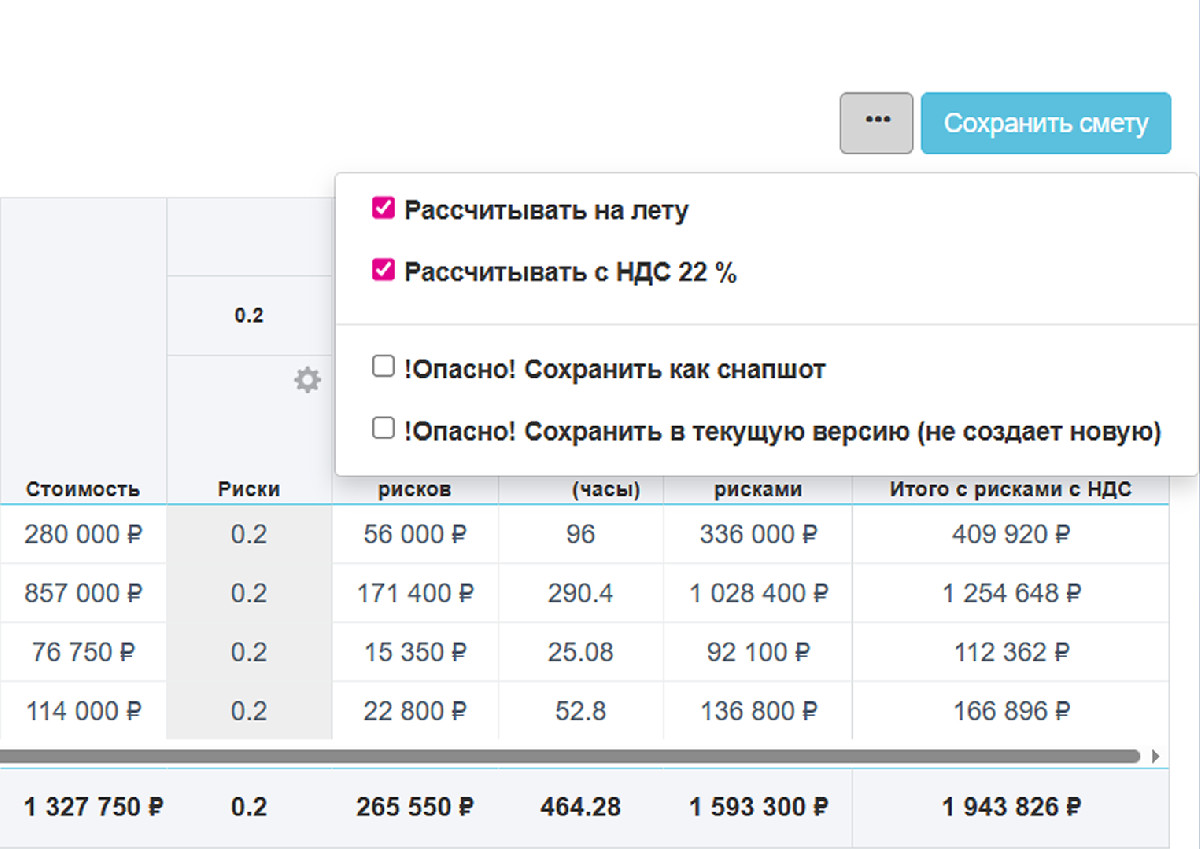Select the total 1 943 826 ₽ cell
Viewport: 1200px width, 849px height.
click(x=1010, y=806)
